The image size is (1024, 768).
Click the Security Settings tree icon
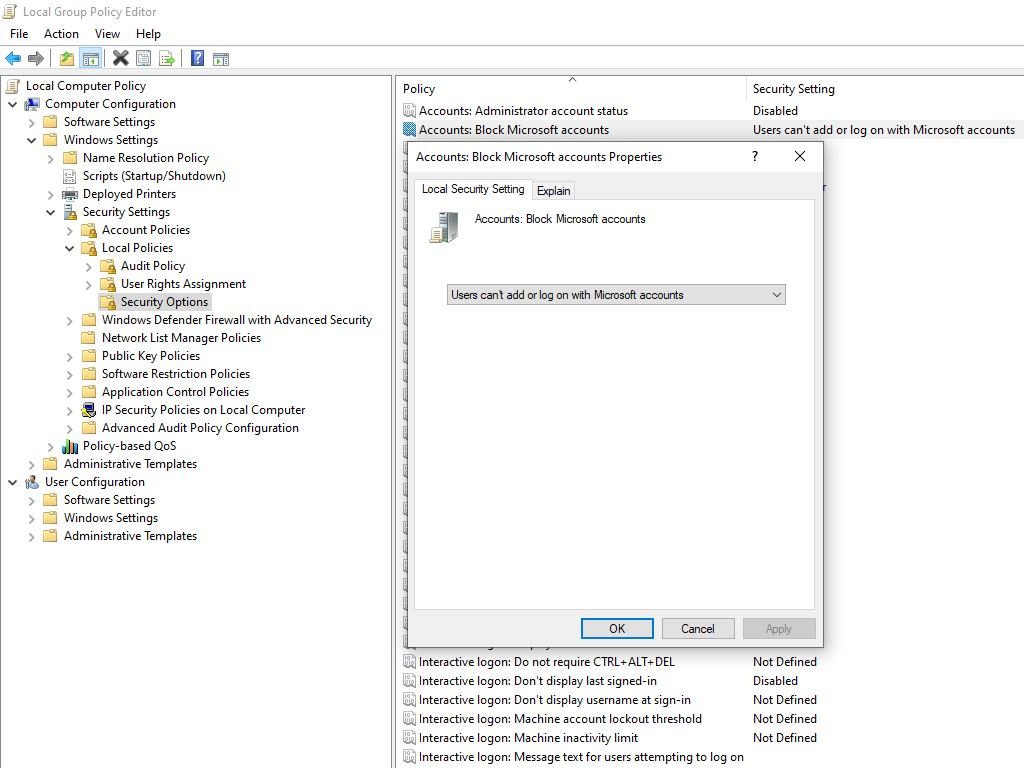tap(70, 212)
